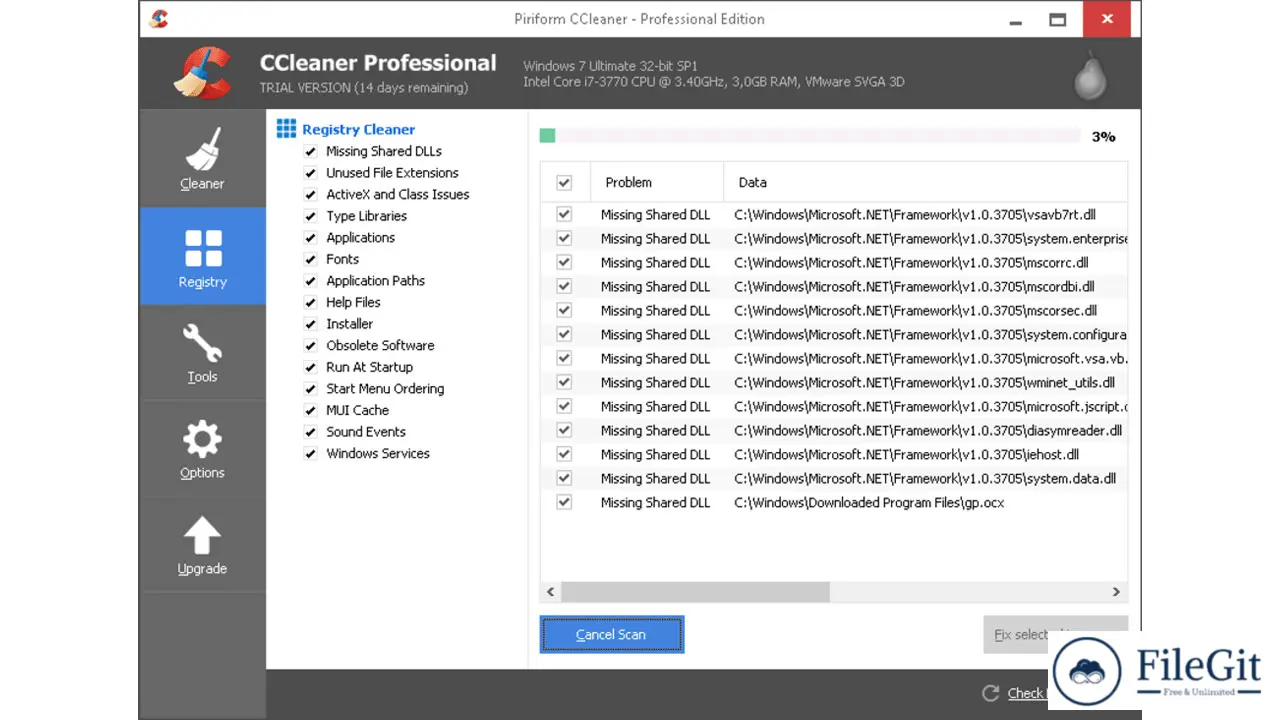Click the Check for updates link

pyautogui.click(x=1027, y=693)
